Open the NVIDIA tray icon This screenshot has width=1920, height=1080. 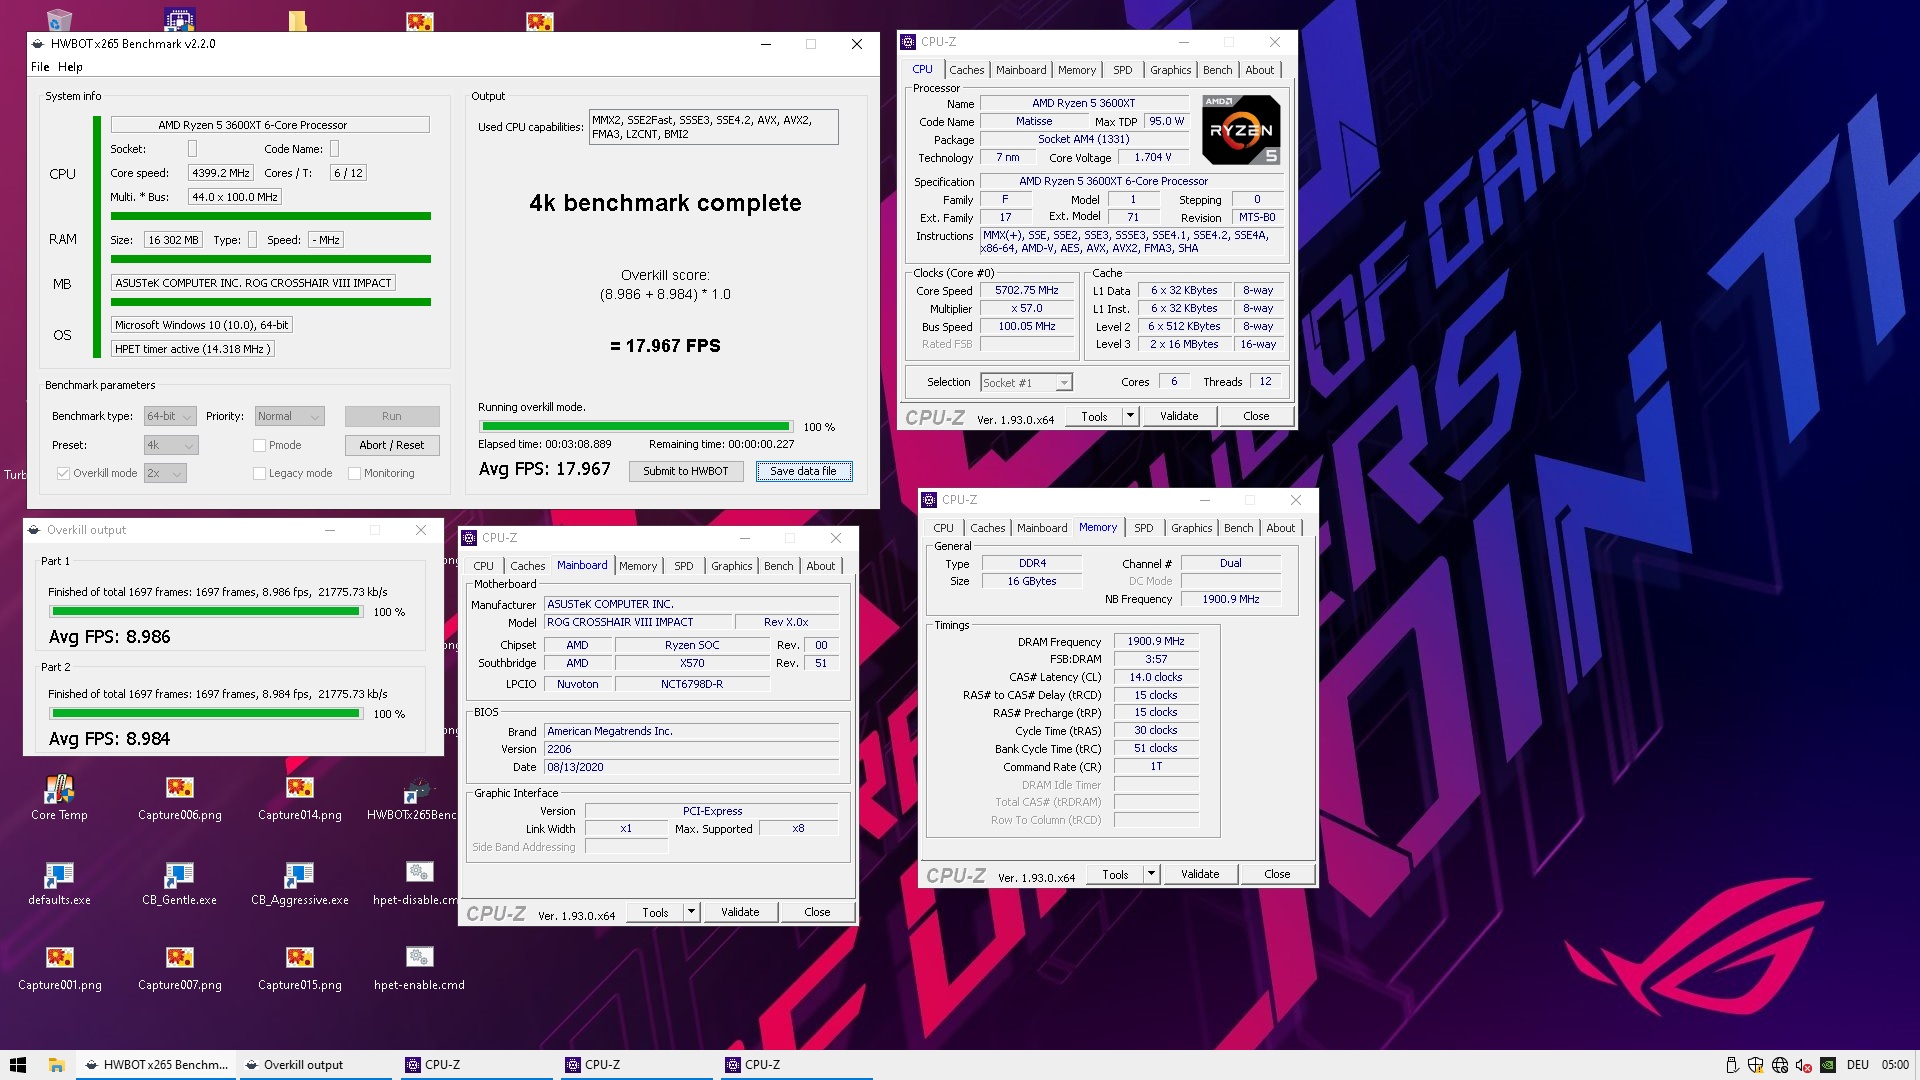coord(1828,1065)
